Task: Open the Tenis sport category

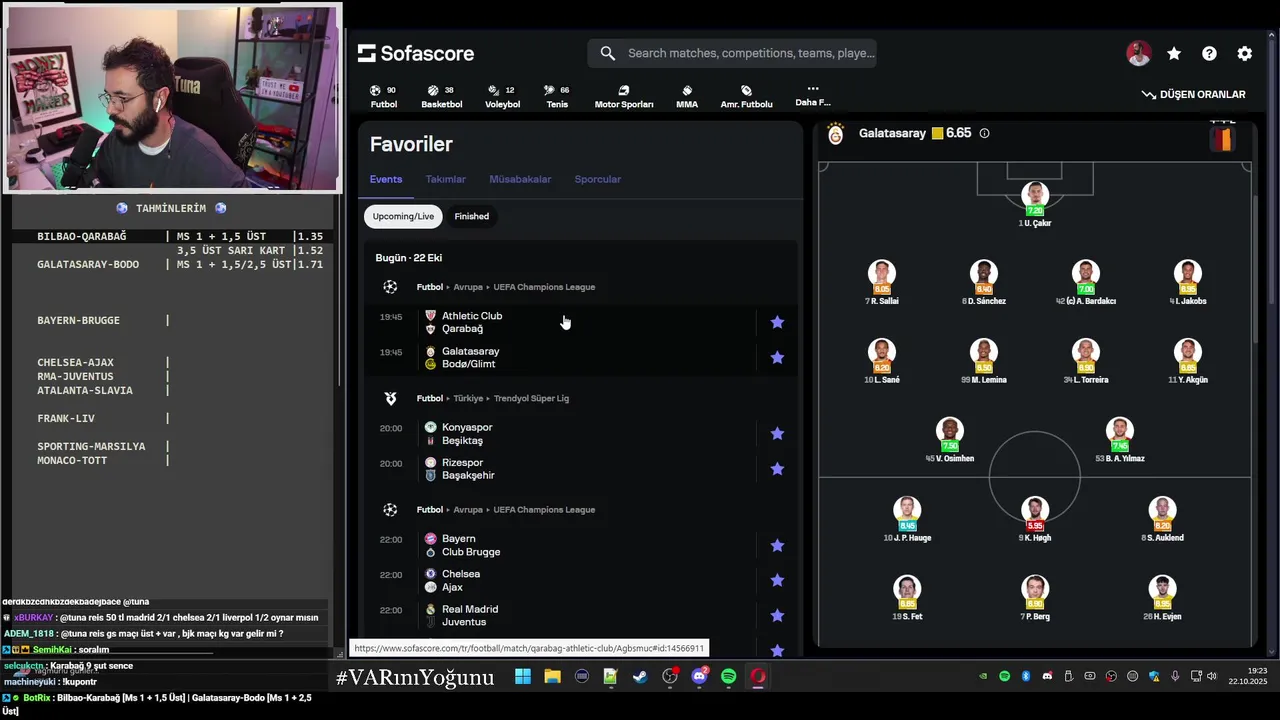Action: [x=557, y=96]
